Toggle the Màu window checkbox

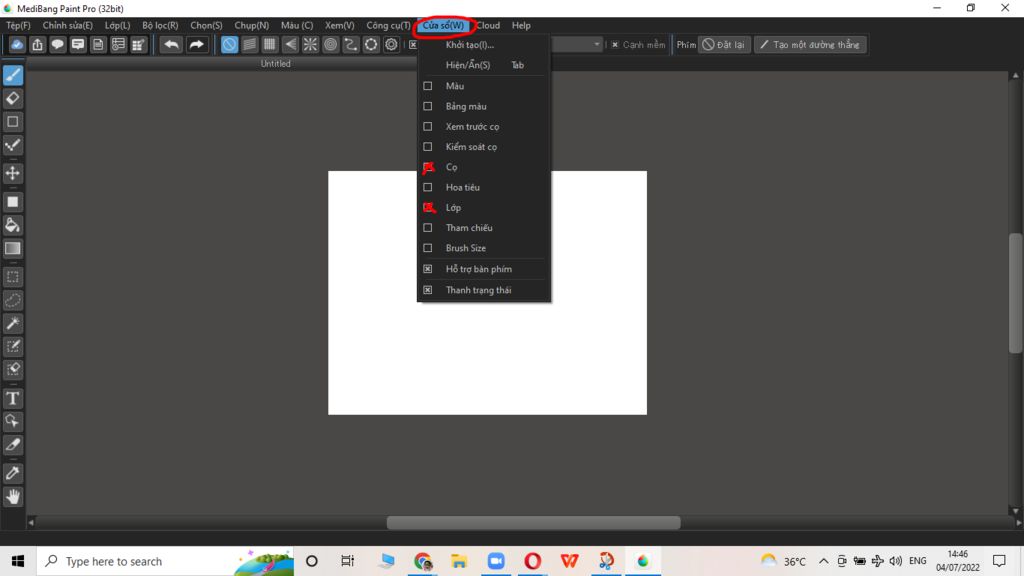pos(428,86)
